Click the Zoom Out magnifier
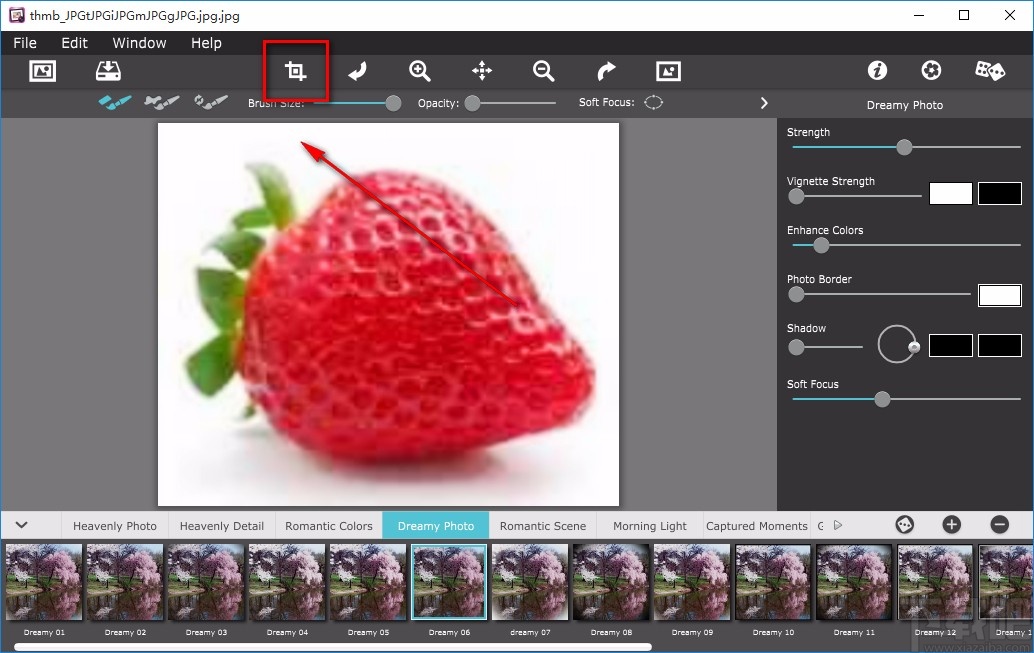The width and height of the screenshot is (1034, 653). click(543, 71)
